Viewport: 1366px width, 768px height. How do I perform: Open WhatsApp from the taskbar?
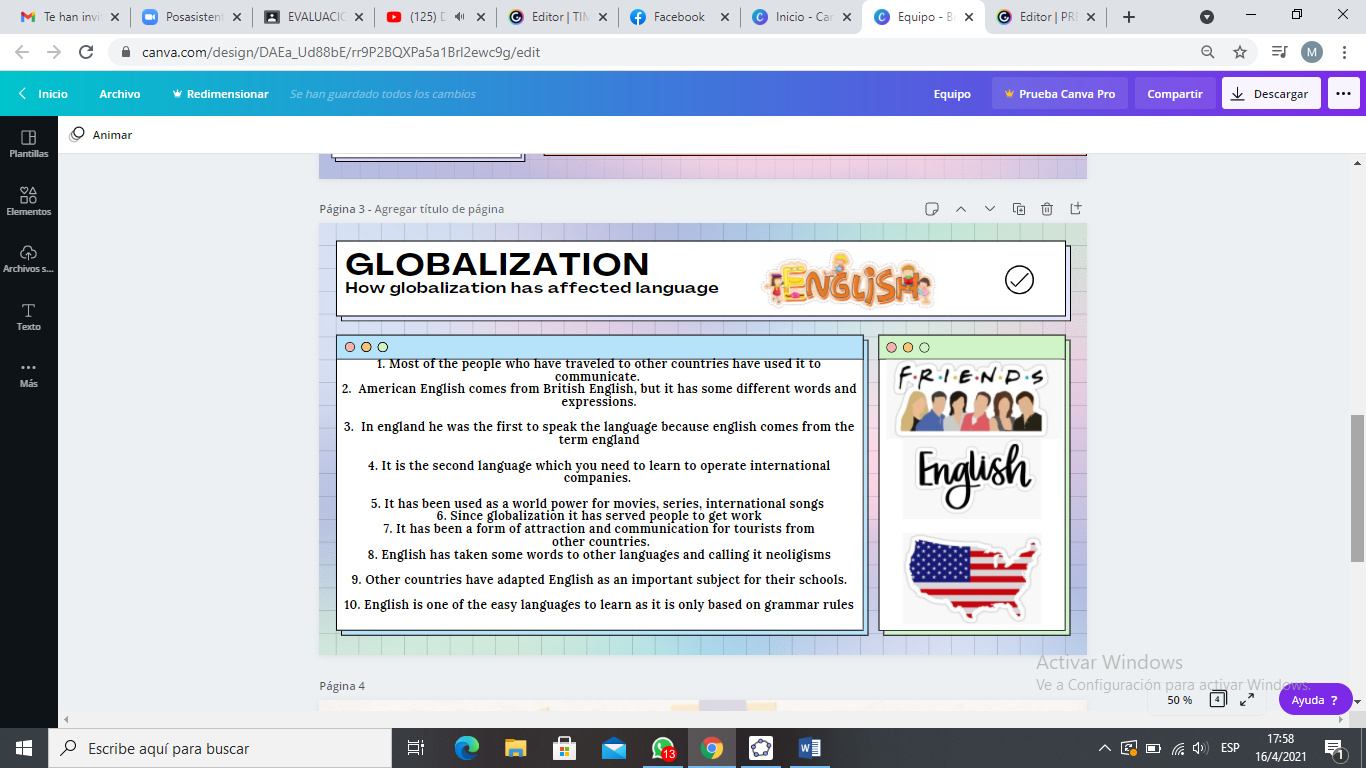click(x=662, y=747)
